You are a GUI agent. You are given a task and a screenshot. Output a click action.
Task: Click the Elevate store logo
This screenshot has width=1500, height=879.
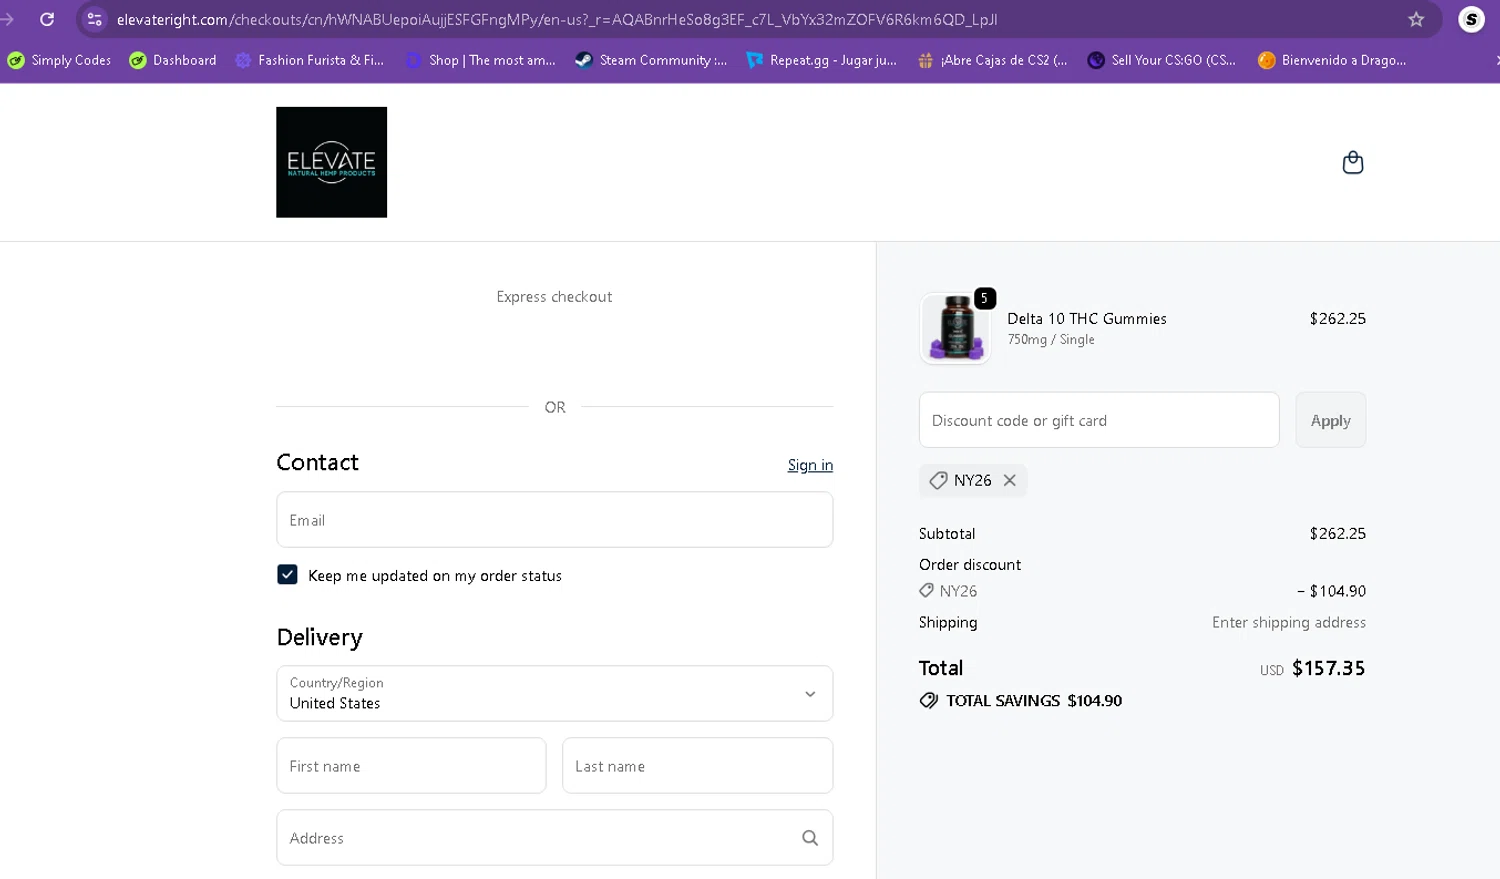(x=331, y=162)
